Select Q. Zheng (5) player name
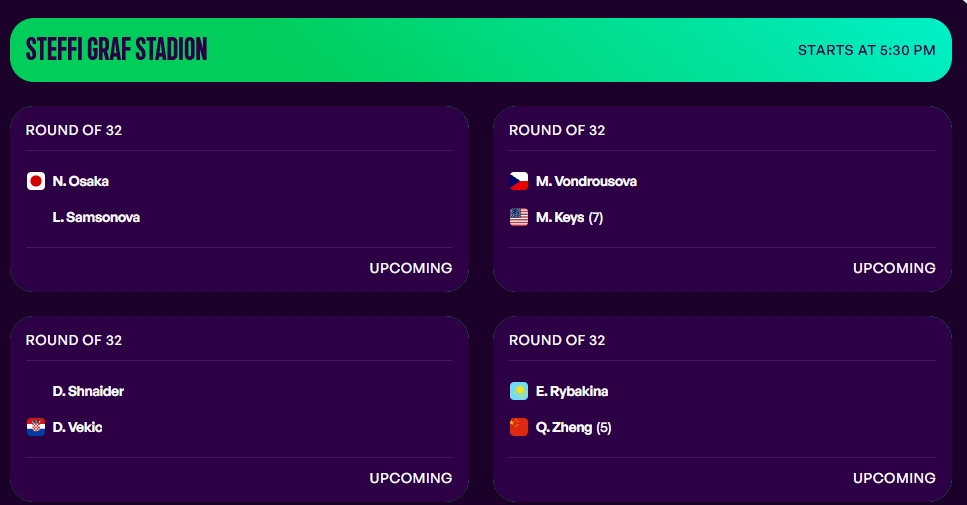 574,428
